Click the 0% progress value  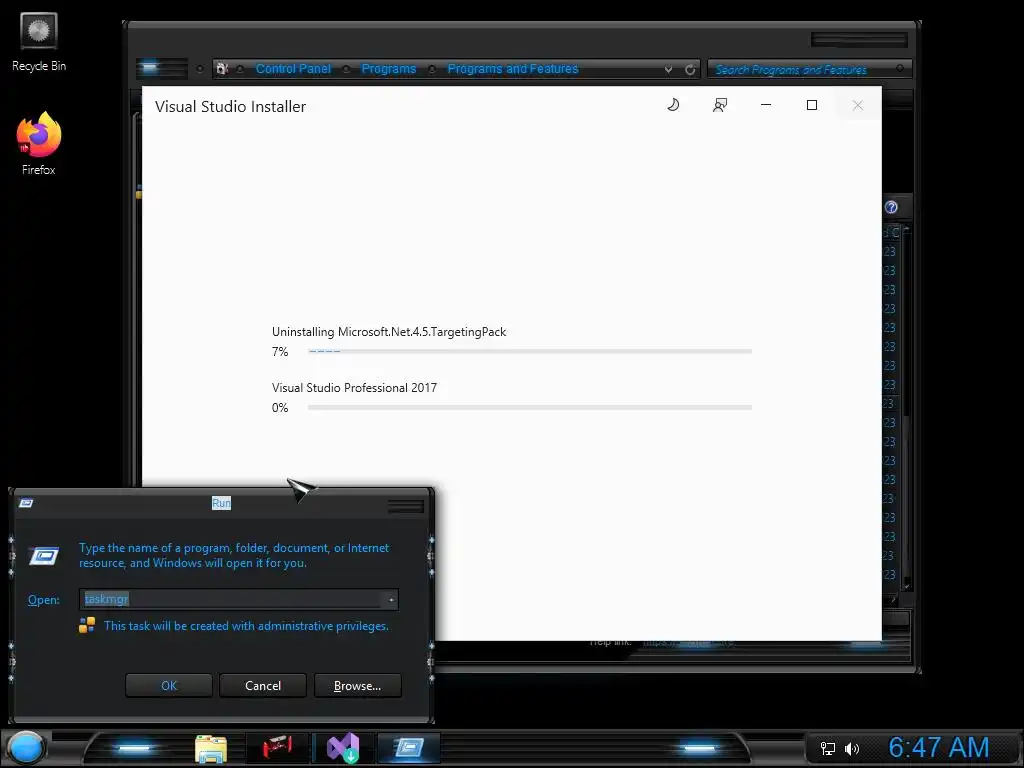pos(280,408)
